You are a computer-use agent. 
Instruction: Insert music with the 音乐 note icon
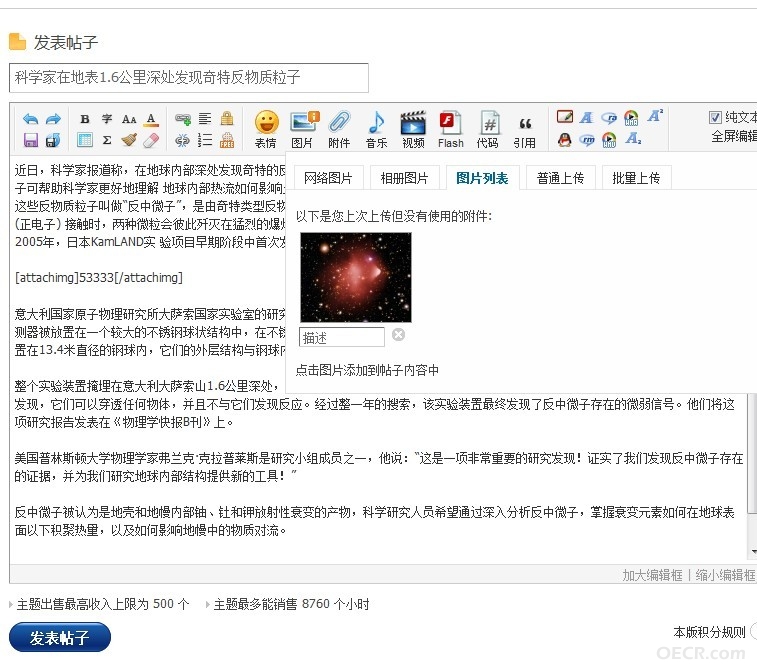click(376, 129)
